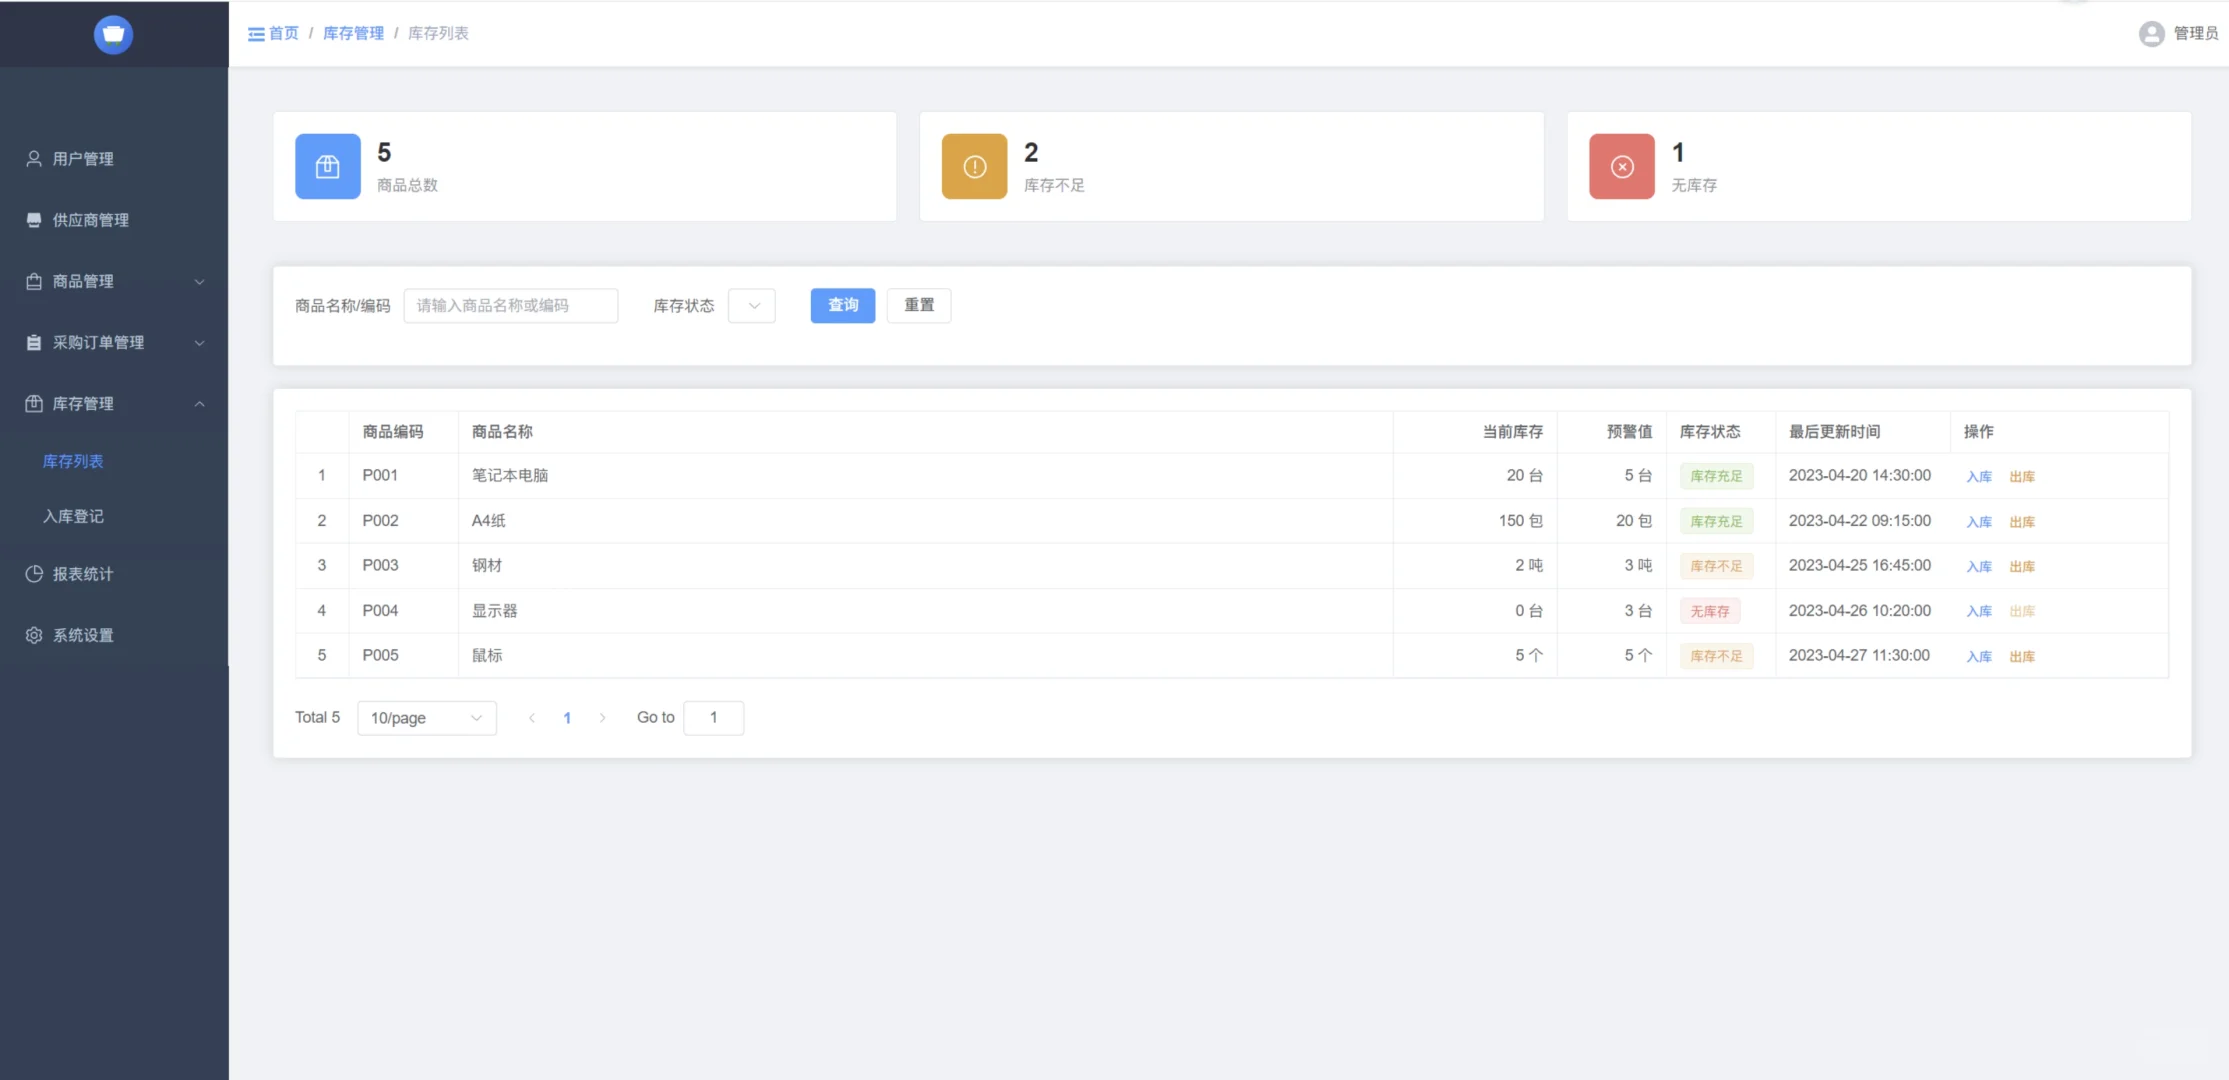This screenshot has width=2229, height=1080.
Task: Open the 10/page page-size dropdown
Action: click(x=426, y=718)
